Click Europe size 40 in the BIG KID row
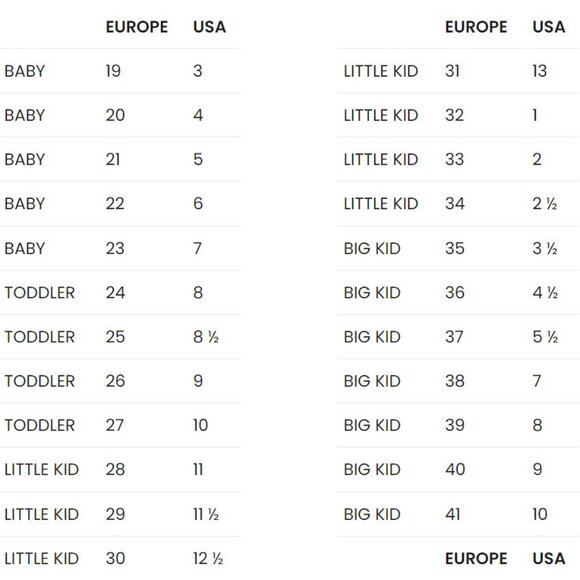Image resolution: width=580 pixels, height=580 pixels. click(x=455, y=469)
